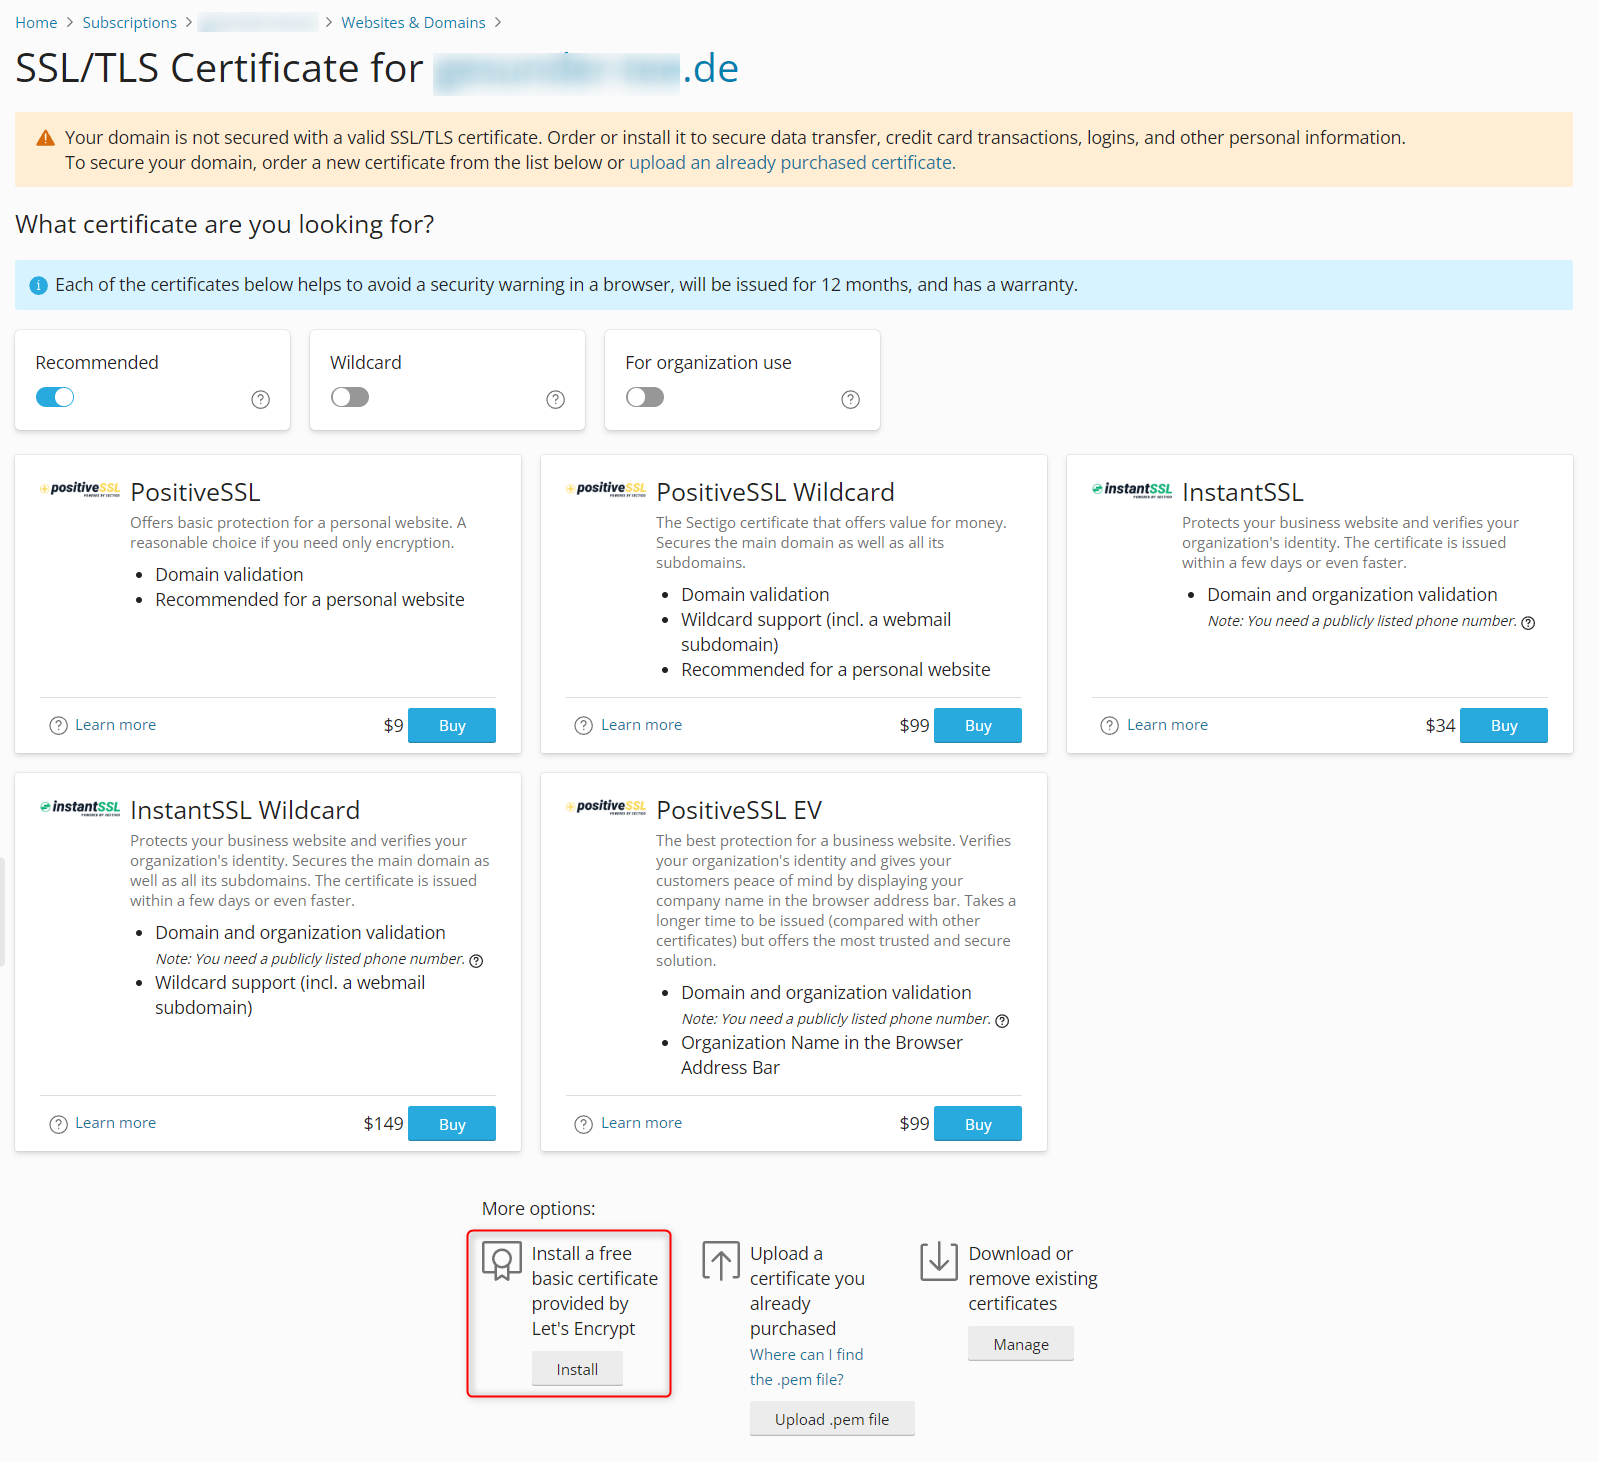
Task: Click the InstantSSL logo icon
Action: (x=1132, y=489)
